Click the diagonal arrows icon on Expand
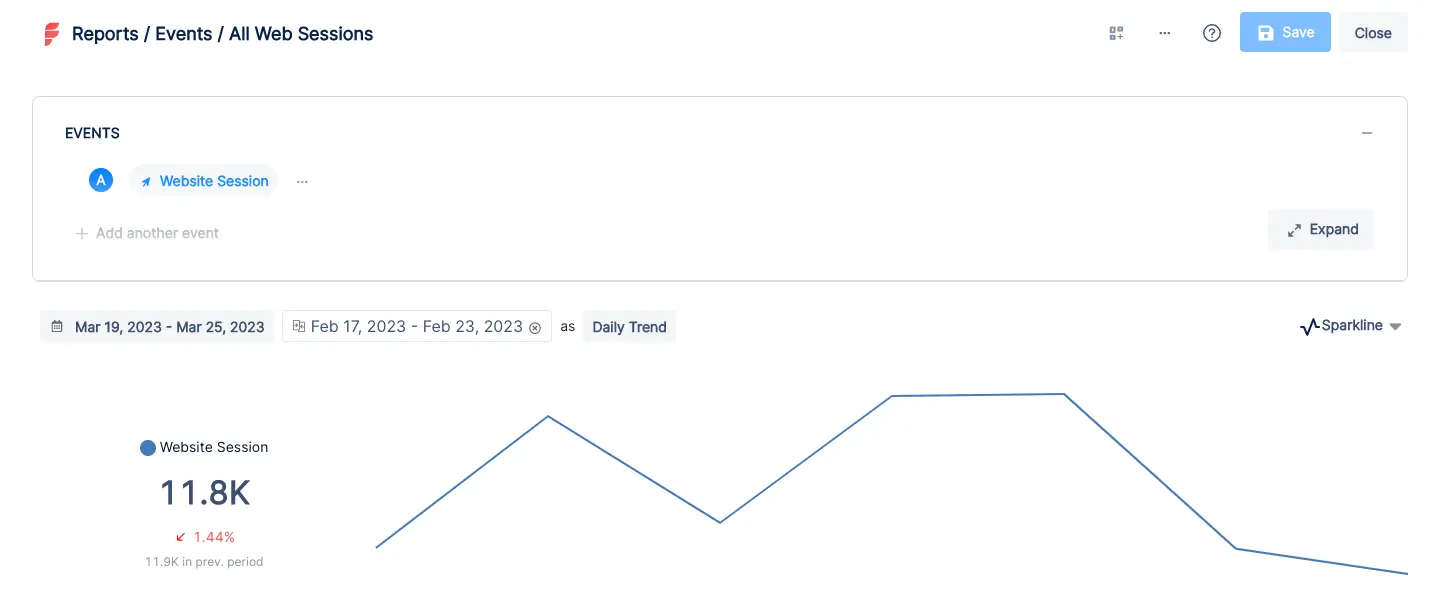This screenshot has height=614, width=1440. (x=1293, y=229)
